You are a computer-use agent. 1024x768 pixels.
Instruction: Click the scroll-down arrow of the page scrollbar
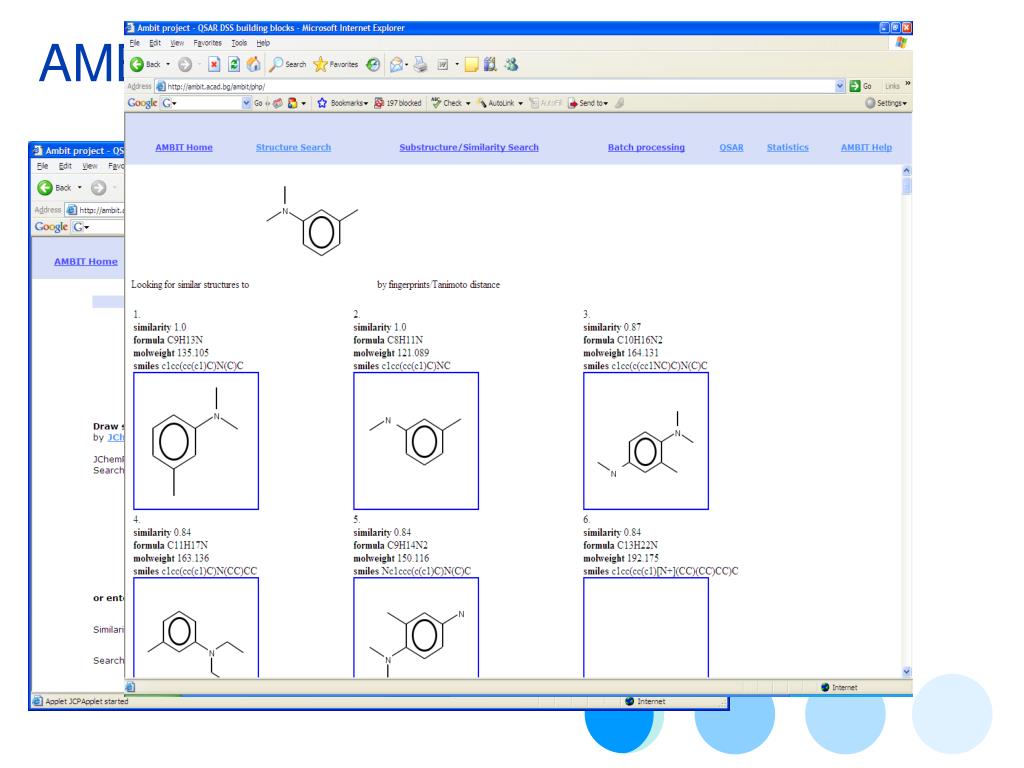[x=906, y=671]
